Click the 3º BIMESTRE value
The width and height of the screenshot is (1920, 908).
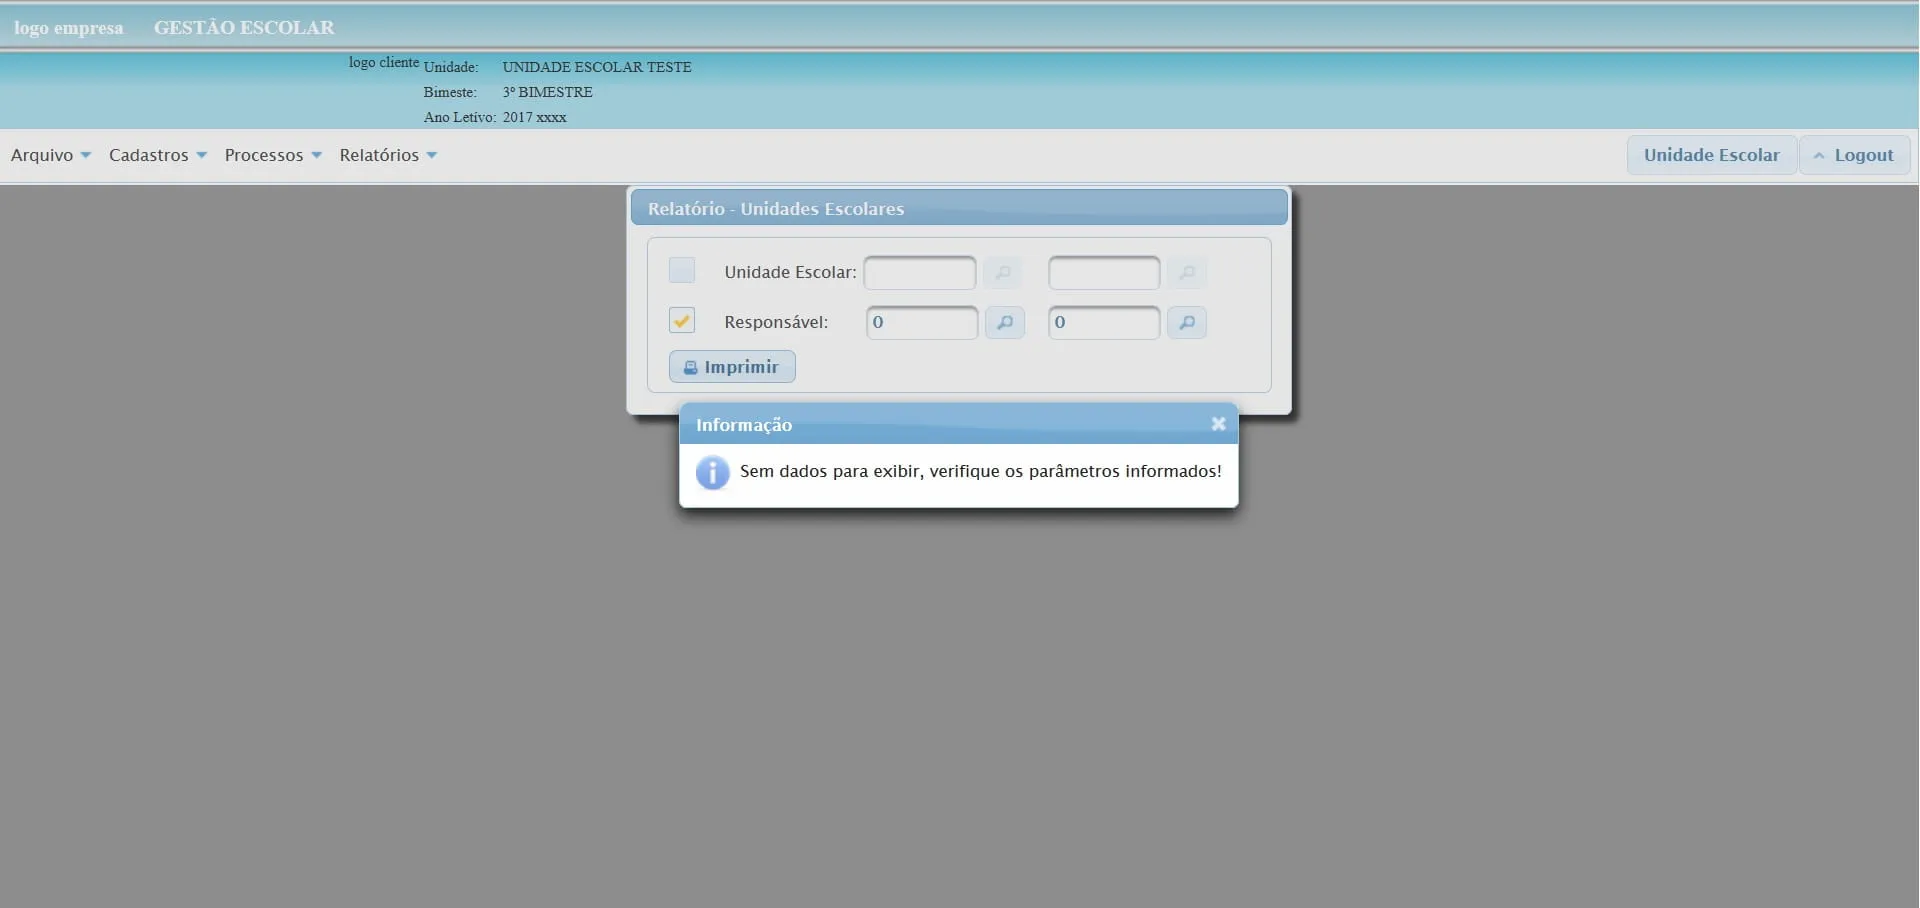point(548,92)
